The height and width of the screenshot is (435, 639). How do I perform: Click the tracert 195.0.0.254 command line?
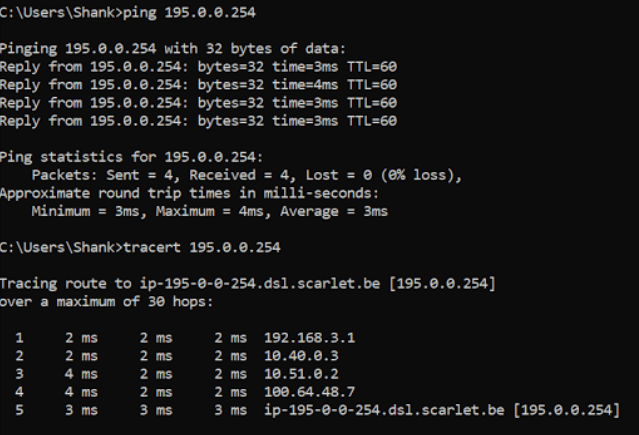pyautogui.click(x=140, y=247)
